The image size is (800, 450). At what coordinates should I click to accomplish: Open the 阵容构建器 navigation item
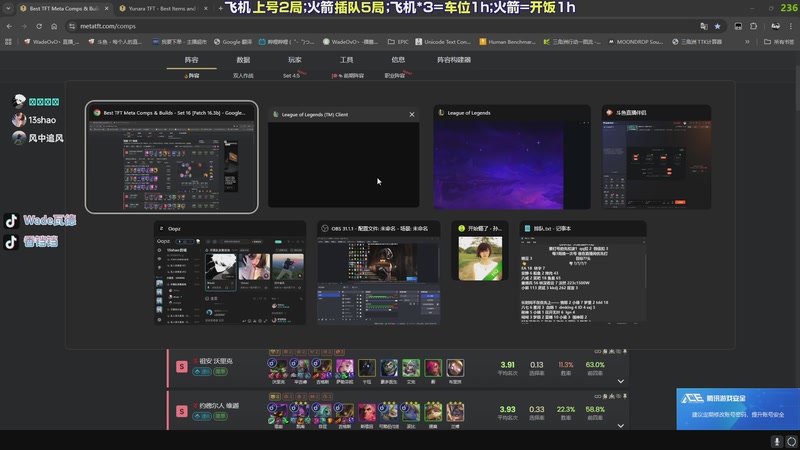[454, 60]
